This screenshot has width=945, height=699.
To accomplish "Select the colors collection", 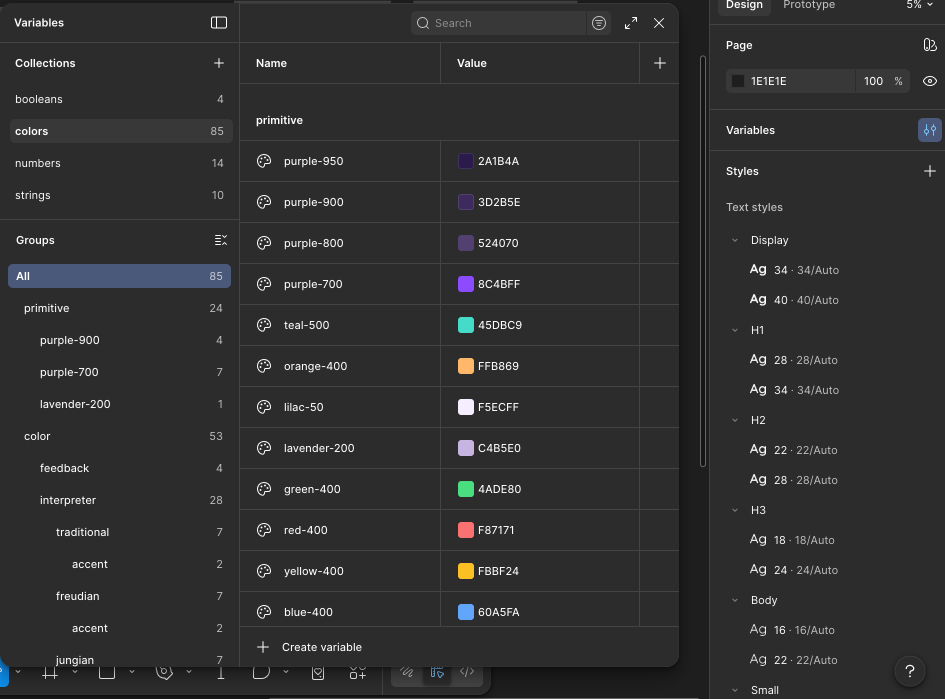I will point(121,131).
